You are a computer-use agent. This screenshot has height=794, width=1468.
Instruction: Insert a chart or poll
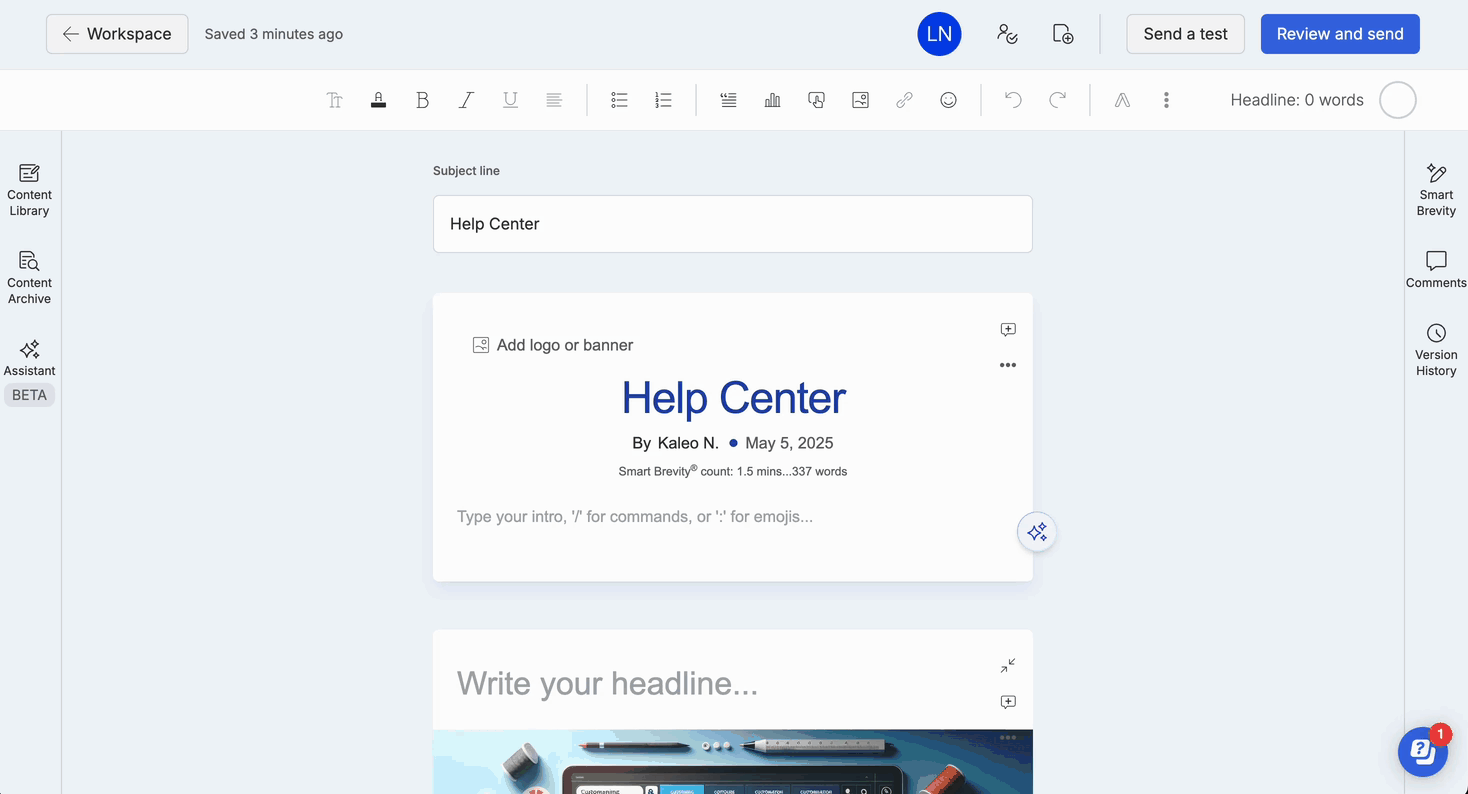coord(772,100)
